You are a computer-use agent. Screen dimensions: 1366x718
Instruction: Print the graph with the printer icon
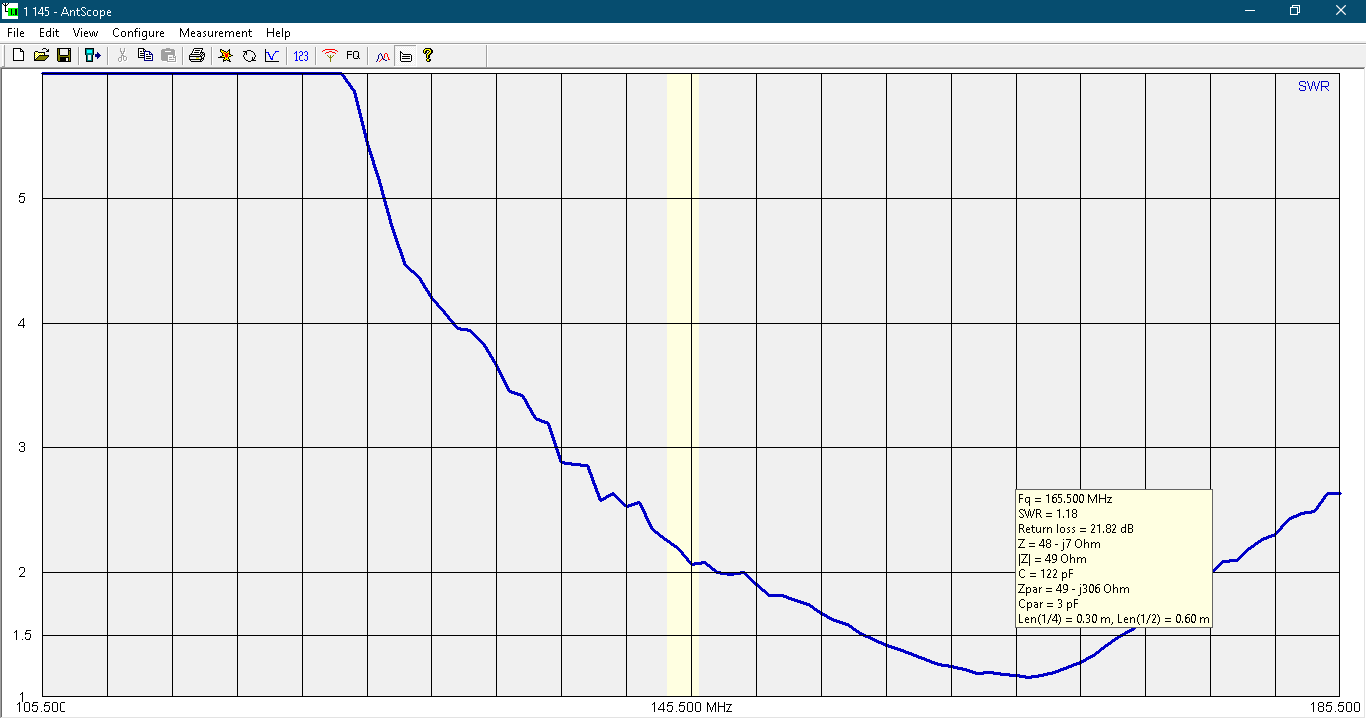197,56
